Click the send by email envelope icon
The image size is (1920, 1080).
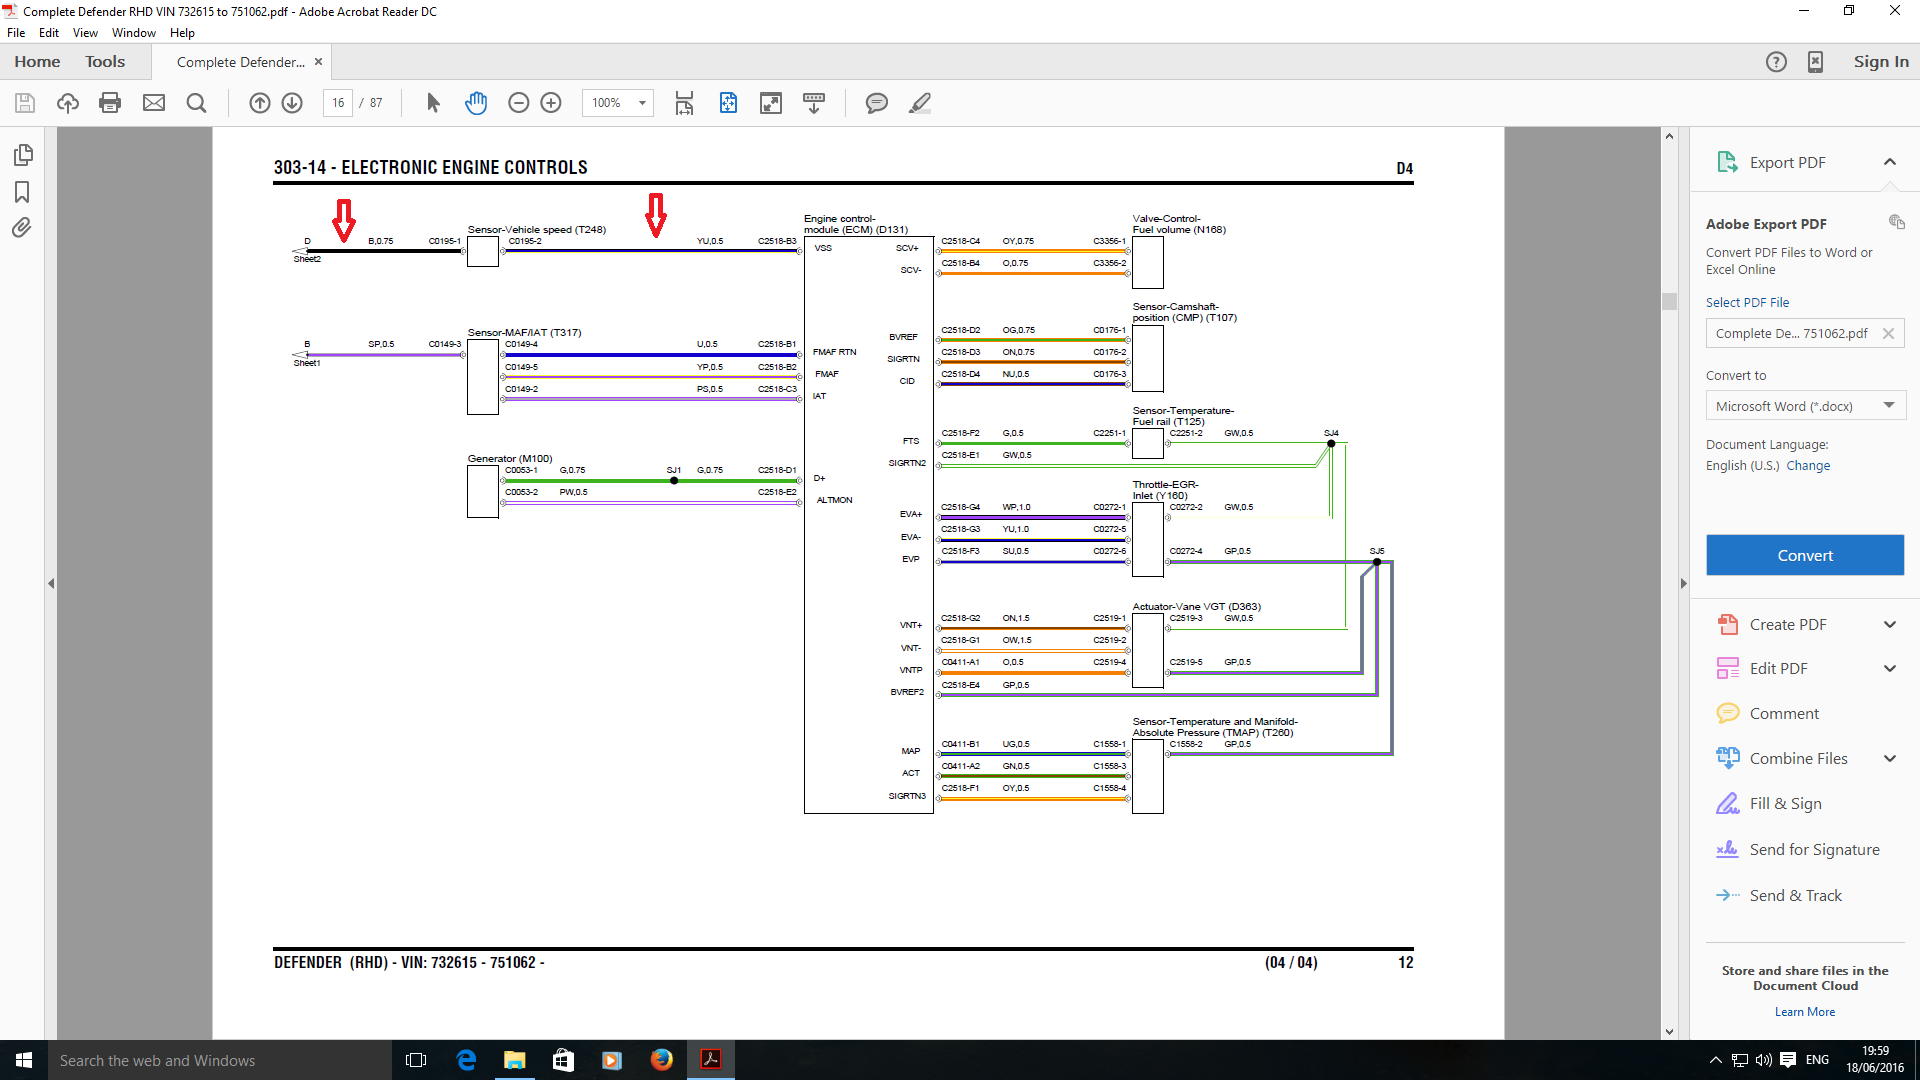[154, 103]
